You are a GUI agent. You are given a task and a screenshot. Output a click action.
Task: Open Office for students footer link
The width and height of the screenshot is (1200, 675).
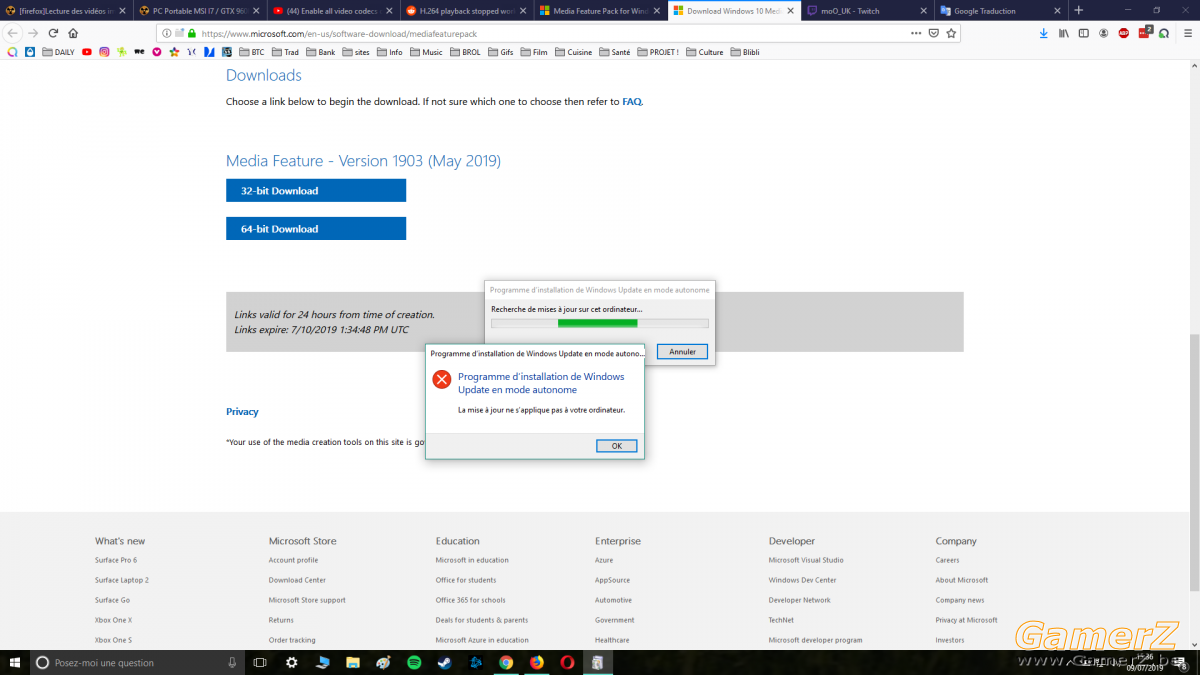[466, 580]
